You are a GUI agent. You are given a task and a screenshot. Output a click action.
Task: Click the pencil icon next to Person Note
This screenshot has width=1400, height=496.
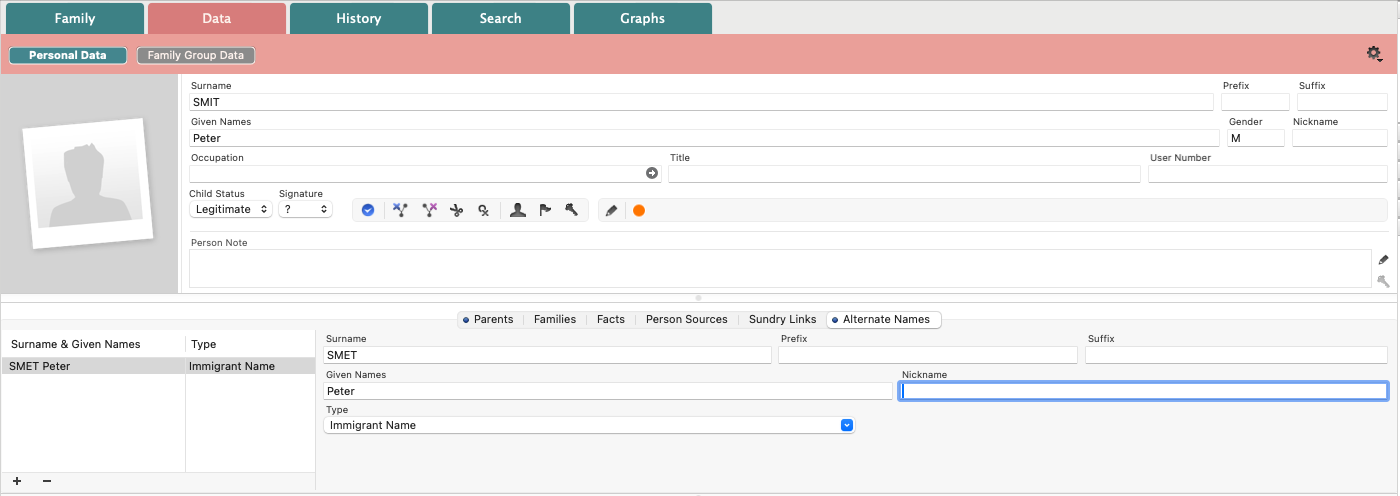1384,260
